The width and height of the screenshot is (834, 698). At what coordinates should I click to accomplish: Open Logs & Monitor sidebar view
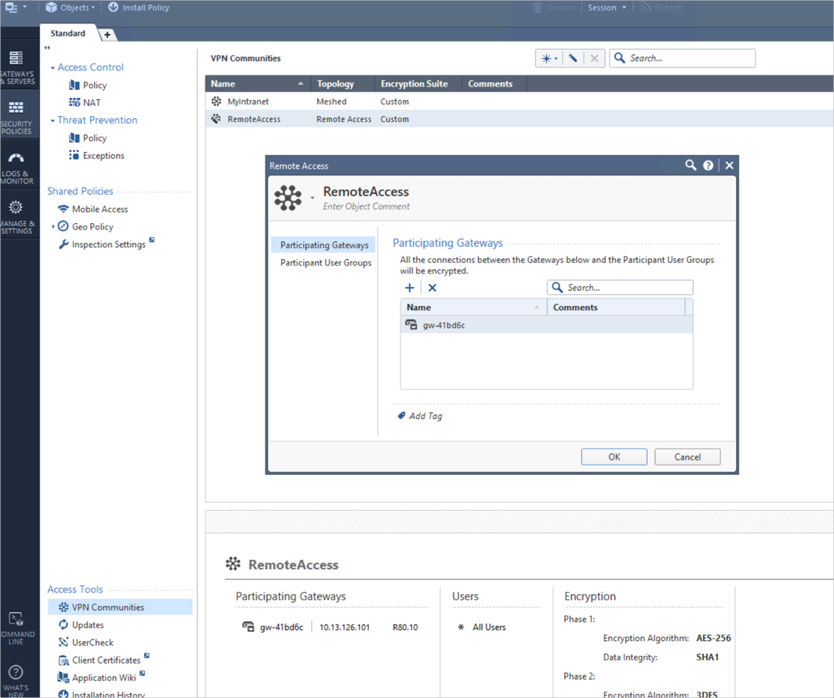[x=17, y=165]
